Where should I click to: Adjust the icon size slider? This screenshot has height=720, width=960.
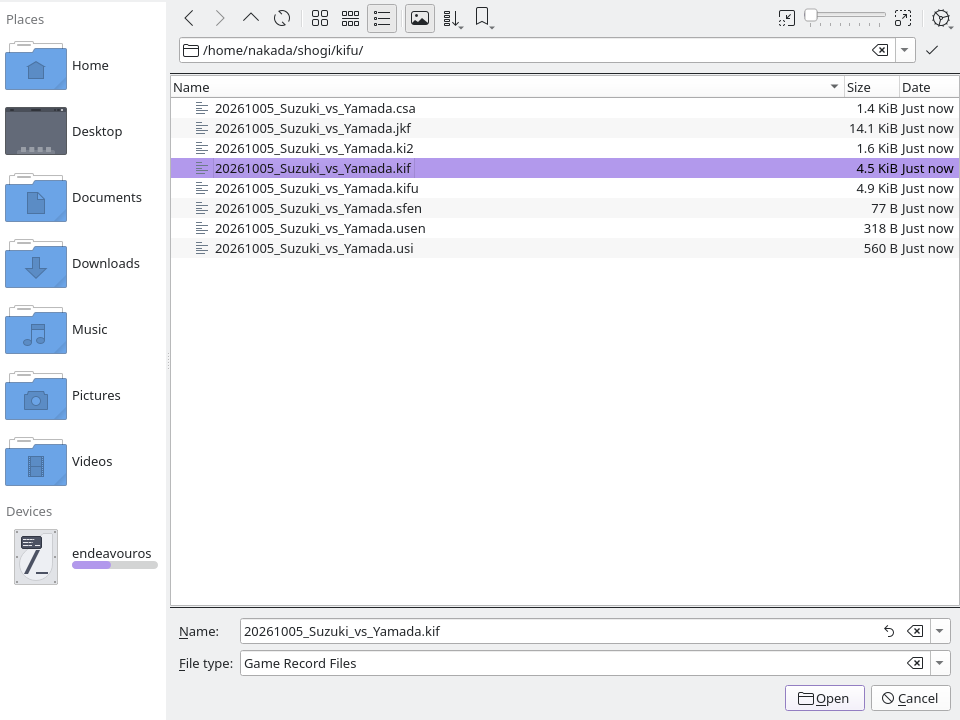coord(845,17)
